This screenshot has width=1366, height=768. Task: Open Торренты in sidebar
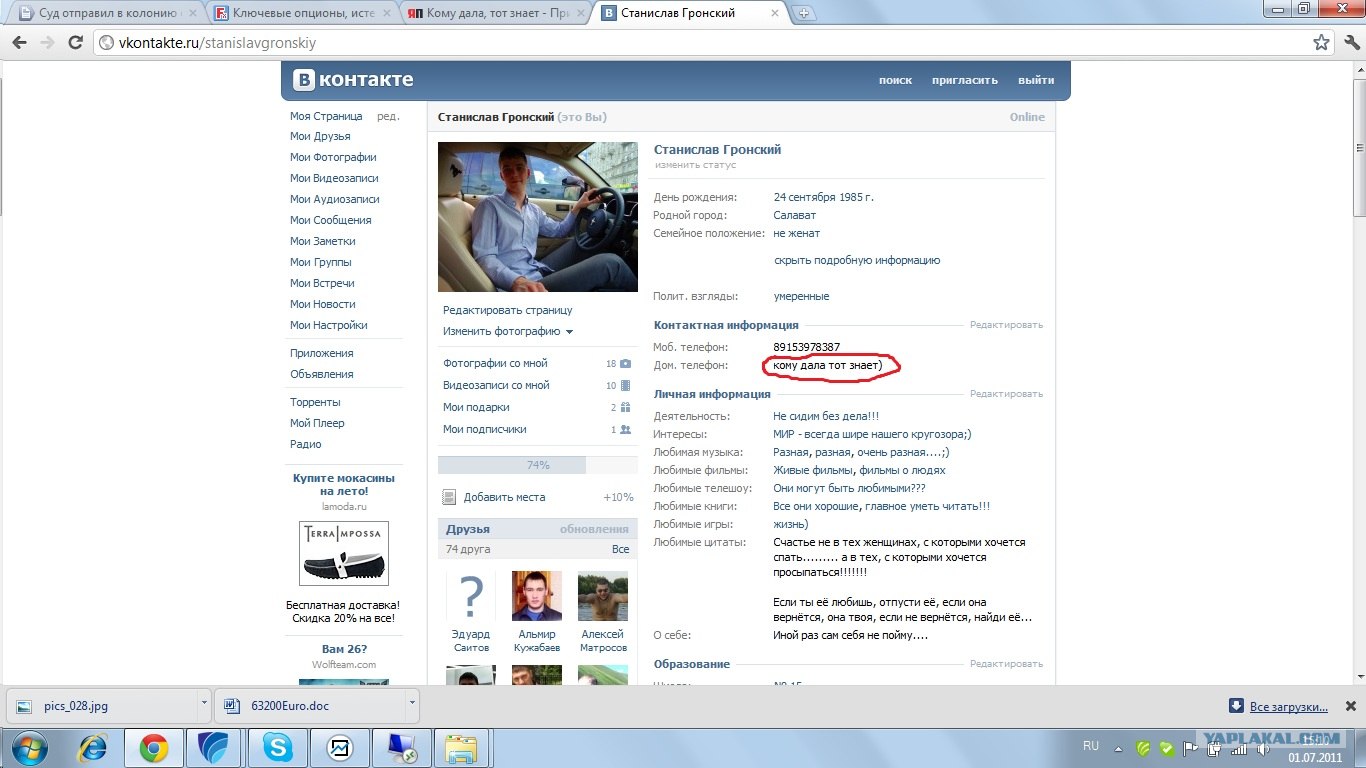[315, 403]
